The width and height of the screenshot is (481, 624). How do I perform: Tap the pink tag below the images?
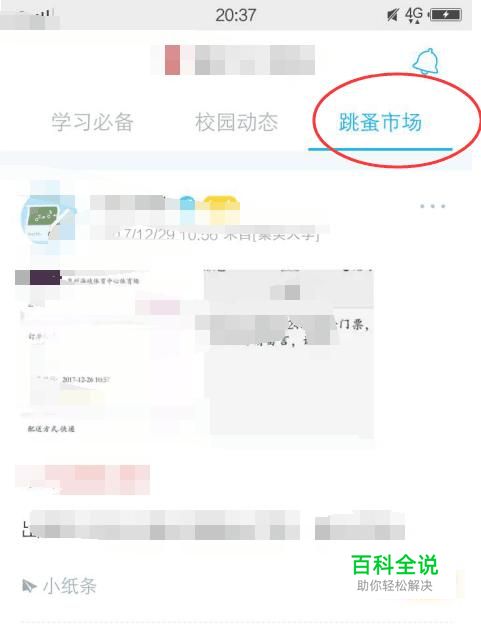(x=82, y=480)
